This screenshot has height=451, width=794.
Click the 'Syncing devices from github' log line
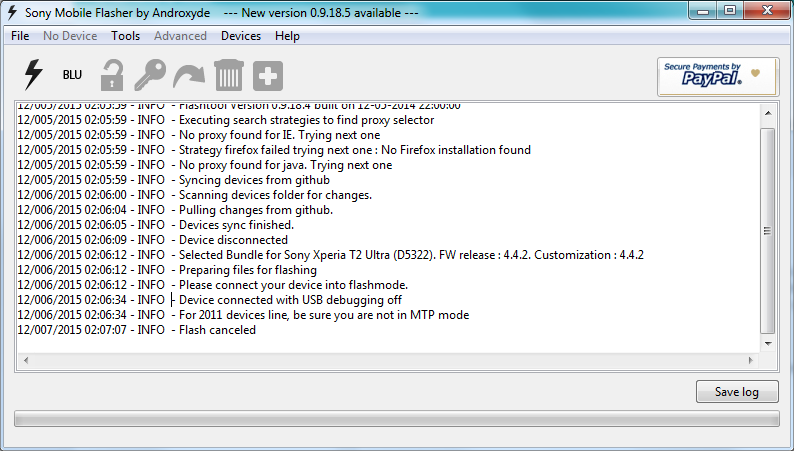[174, 180]
